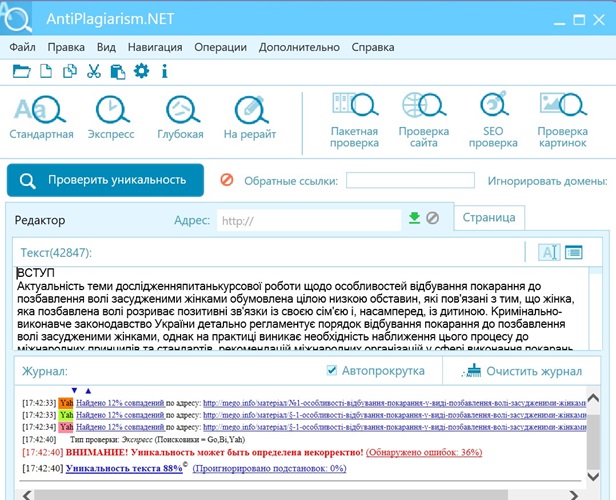Image resolution: width=616 pixels, height=500 pixels.
Task: Paste text using the clipboard icon
Action: pyautogui.click(x=118, y=72)
